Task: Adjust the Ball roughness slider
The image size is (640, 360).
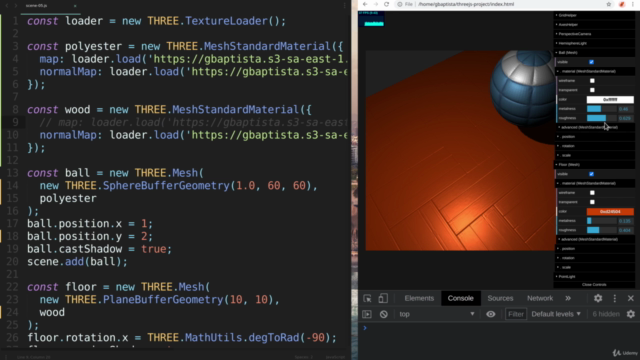Action: [x=602, y=118]
